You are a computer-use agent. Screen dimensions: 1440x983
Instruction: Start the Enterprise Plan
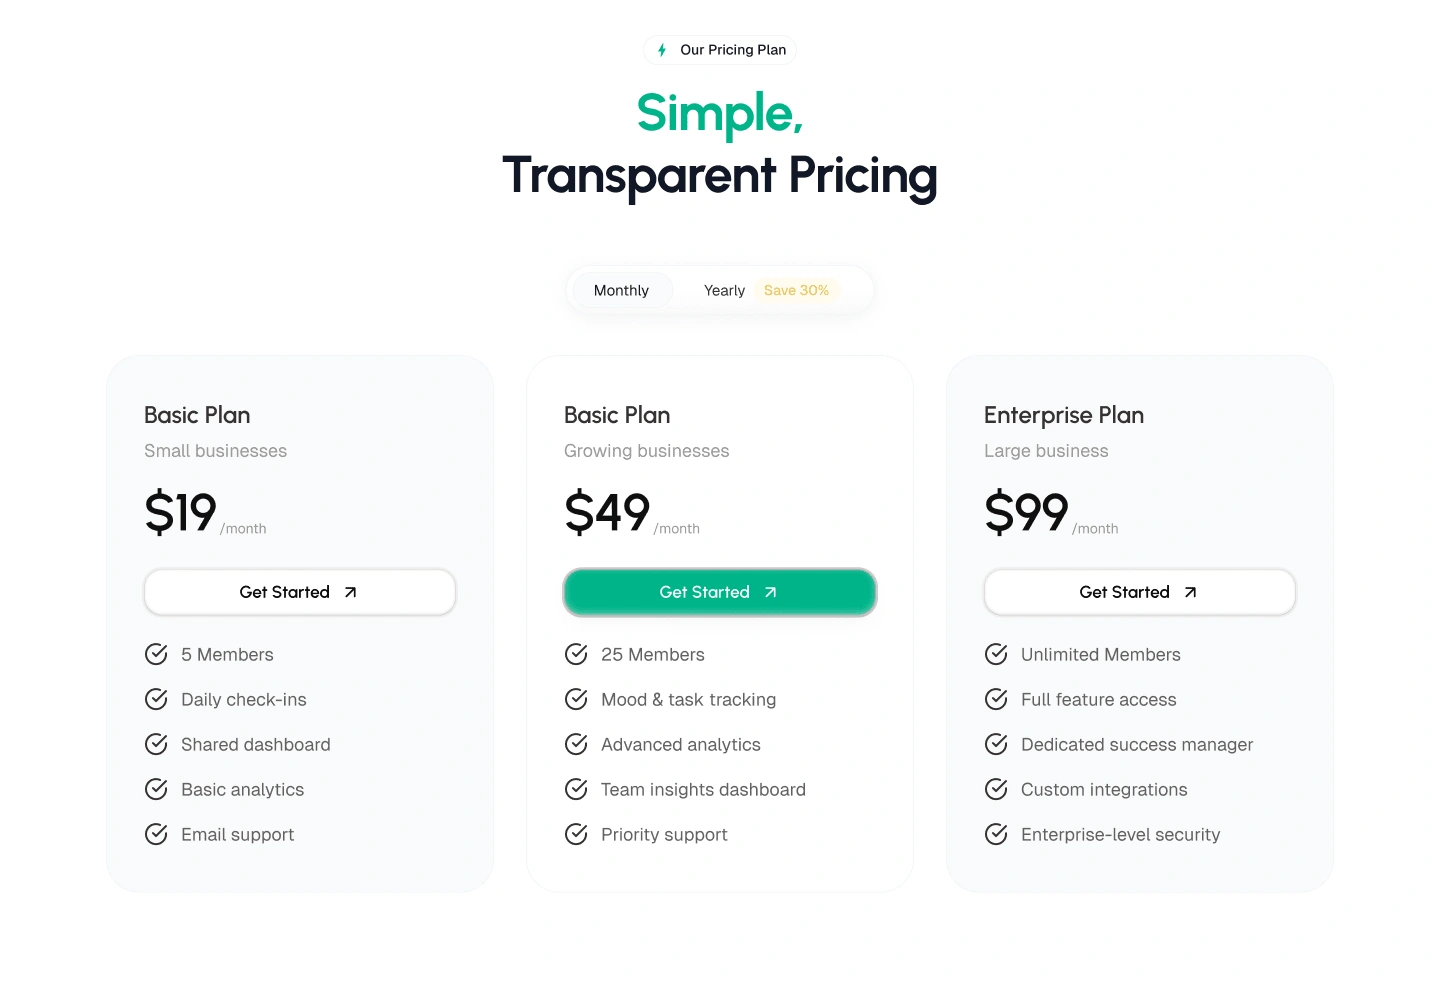coord(1139,592)
